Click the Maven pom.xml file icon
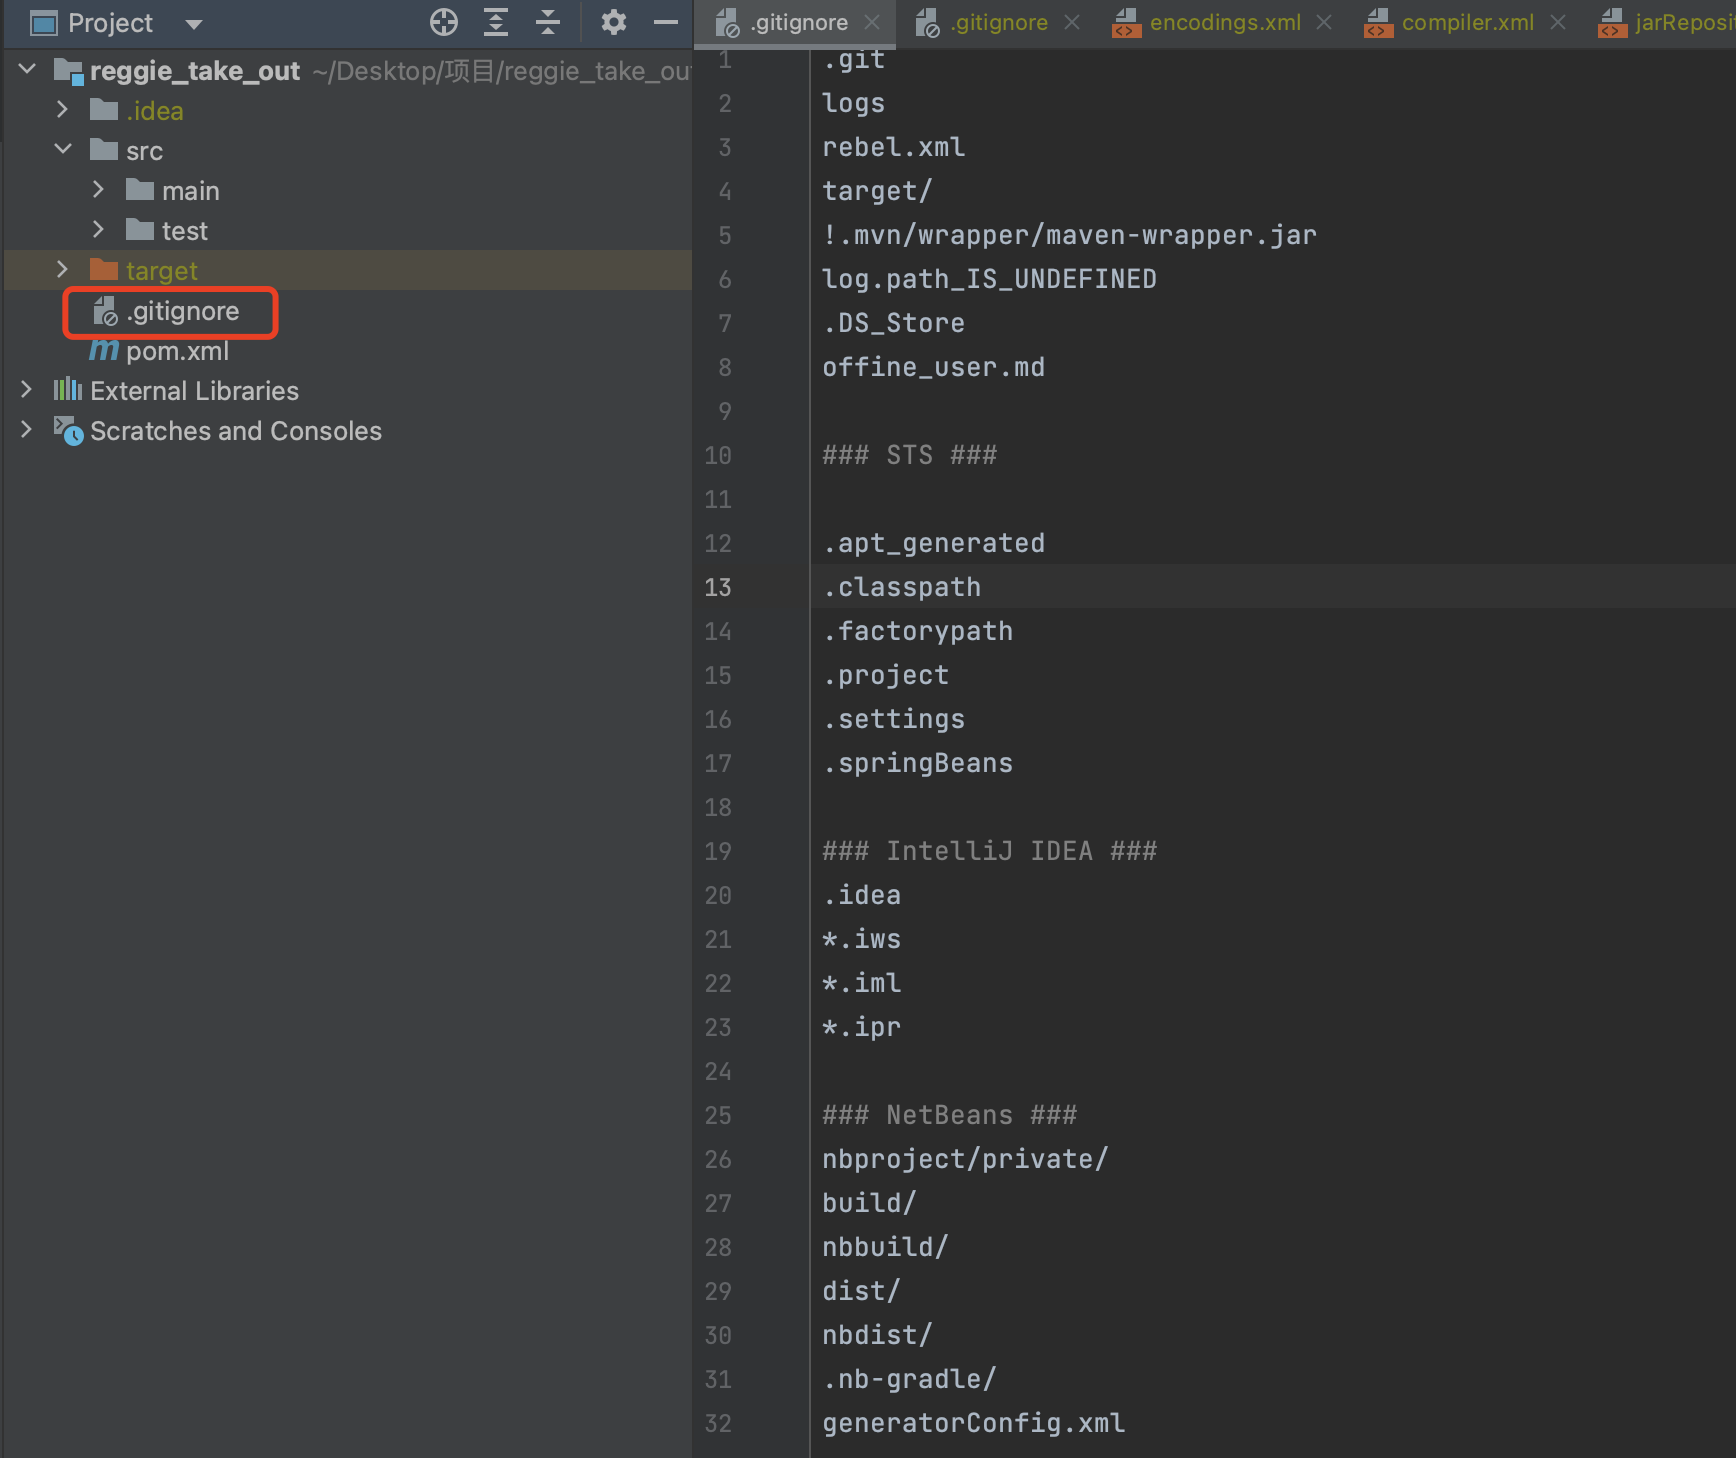The image size is (1736, 1458). 104,351
